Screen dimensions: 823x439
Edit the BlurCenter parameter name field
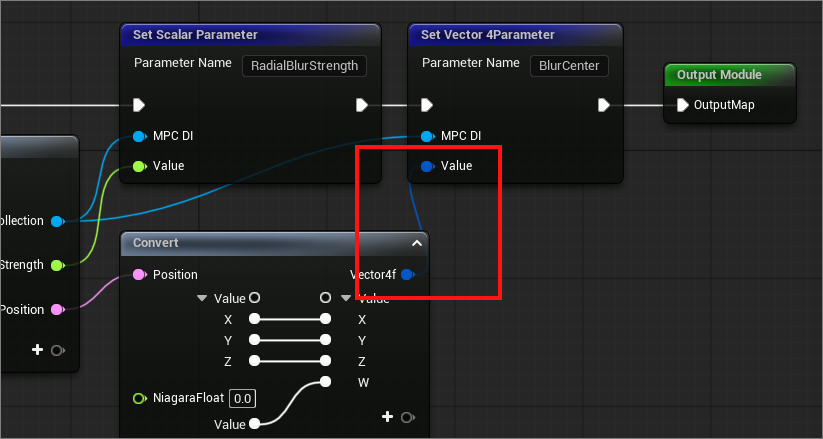pos(569,65)
